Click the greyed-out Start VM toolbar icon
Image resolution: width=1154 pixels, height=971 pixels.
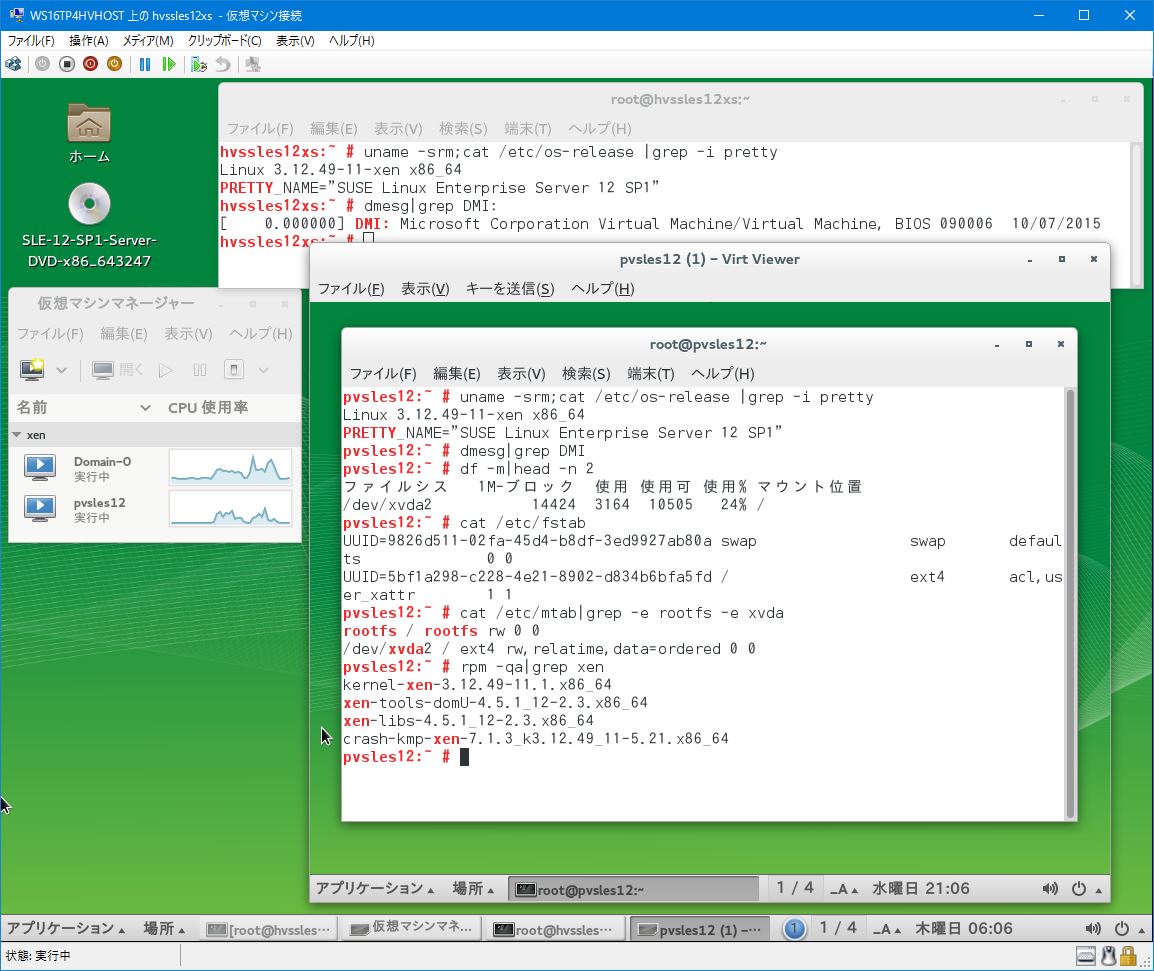click(x=43, y=64)
